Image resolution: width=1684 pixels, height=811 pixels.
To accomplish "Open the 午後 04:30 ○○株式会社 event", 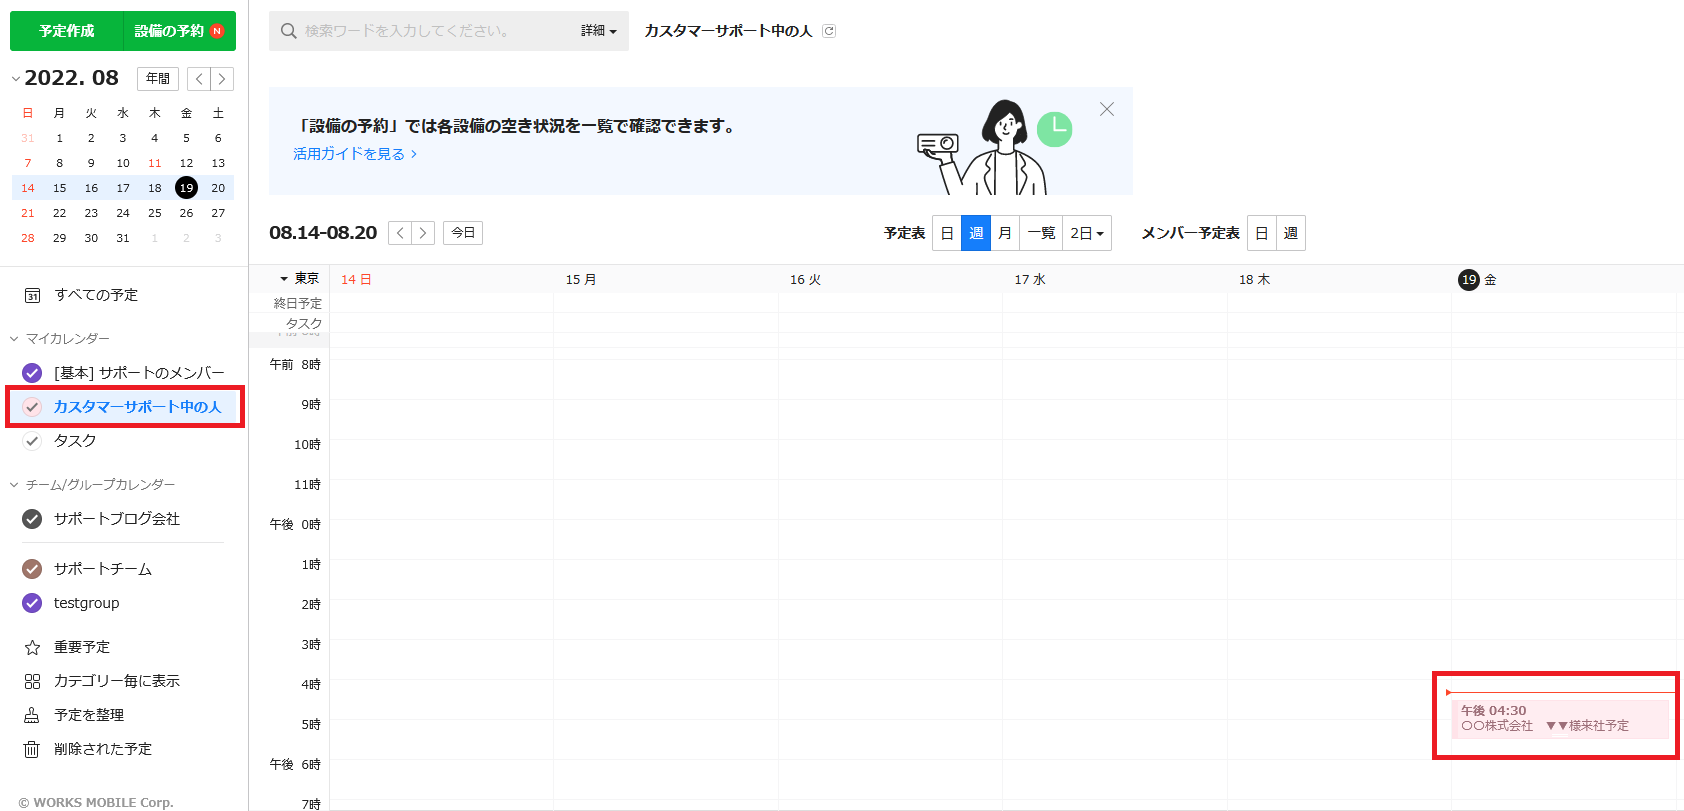I will (1558, 719).
